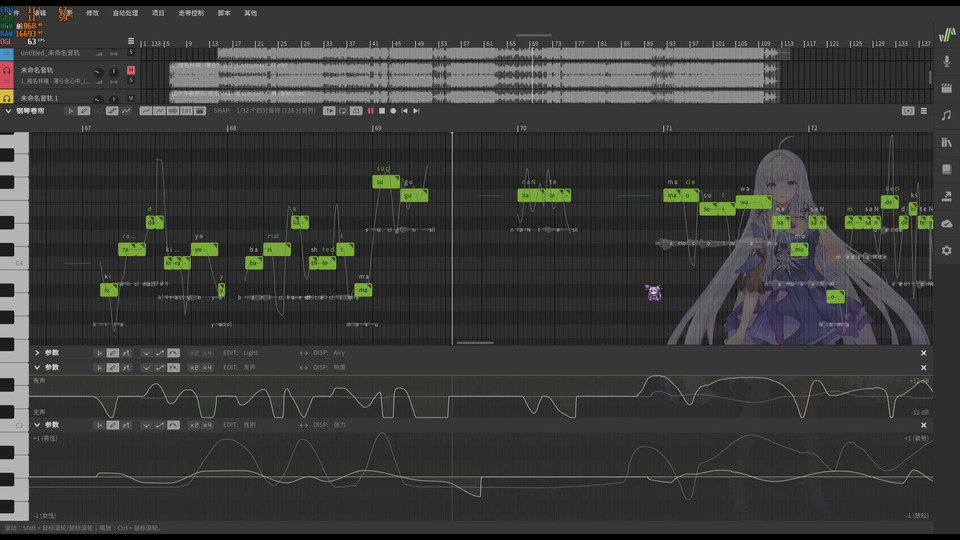The width and height of the screenshot is (960, 540).
Task: Toggle the waveform display button in the piano roll toolbar
Action: pyautogui.click(x=173, y=111)
